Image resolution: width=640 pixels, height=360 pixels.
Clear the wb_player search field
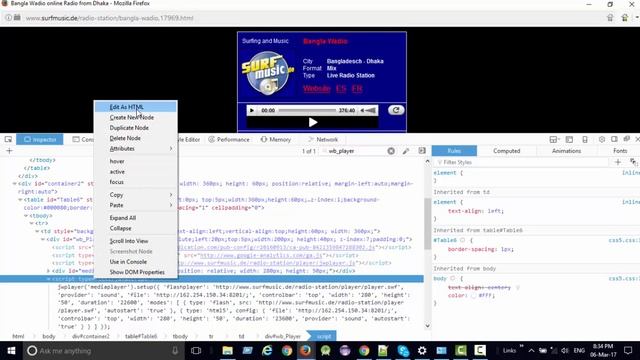[391, 151]
